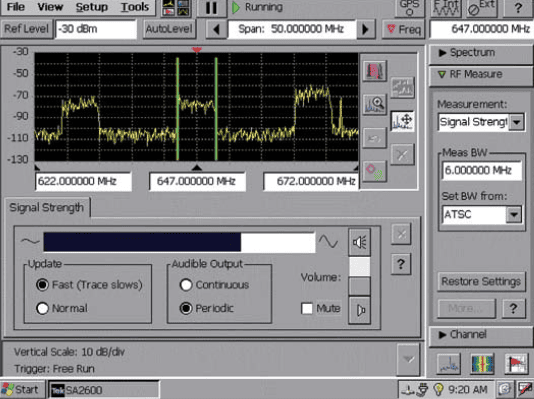
Task: Edit the 647.000000 MHz center frequency field at top
Action: point(482,29)
